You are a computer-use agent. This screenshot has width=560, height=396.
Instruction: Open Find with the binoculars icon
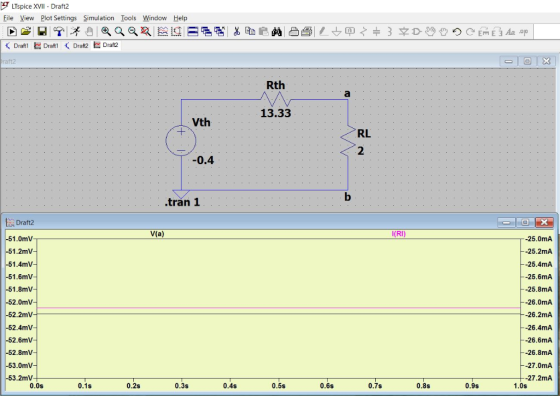coord(277,32)
